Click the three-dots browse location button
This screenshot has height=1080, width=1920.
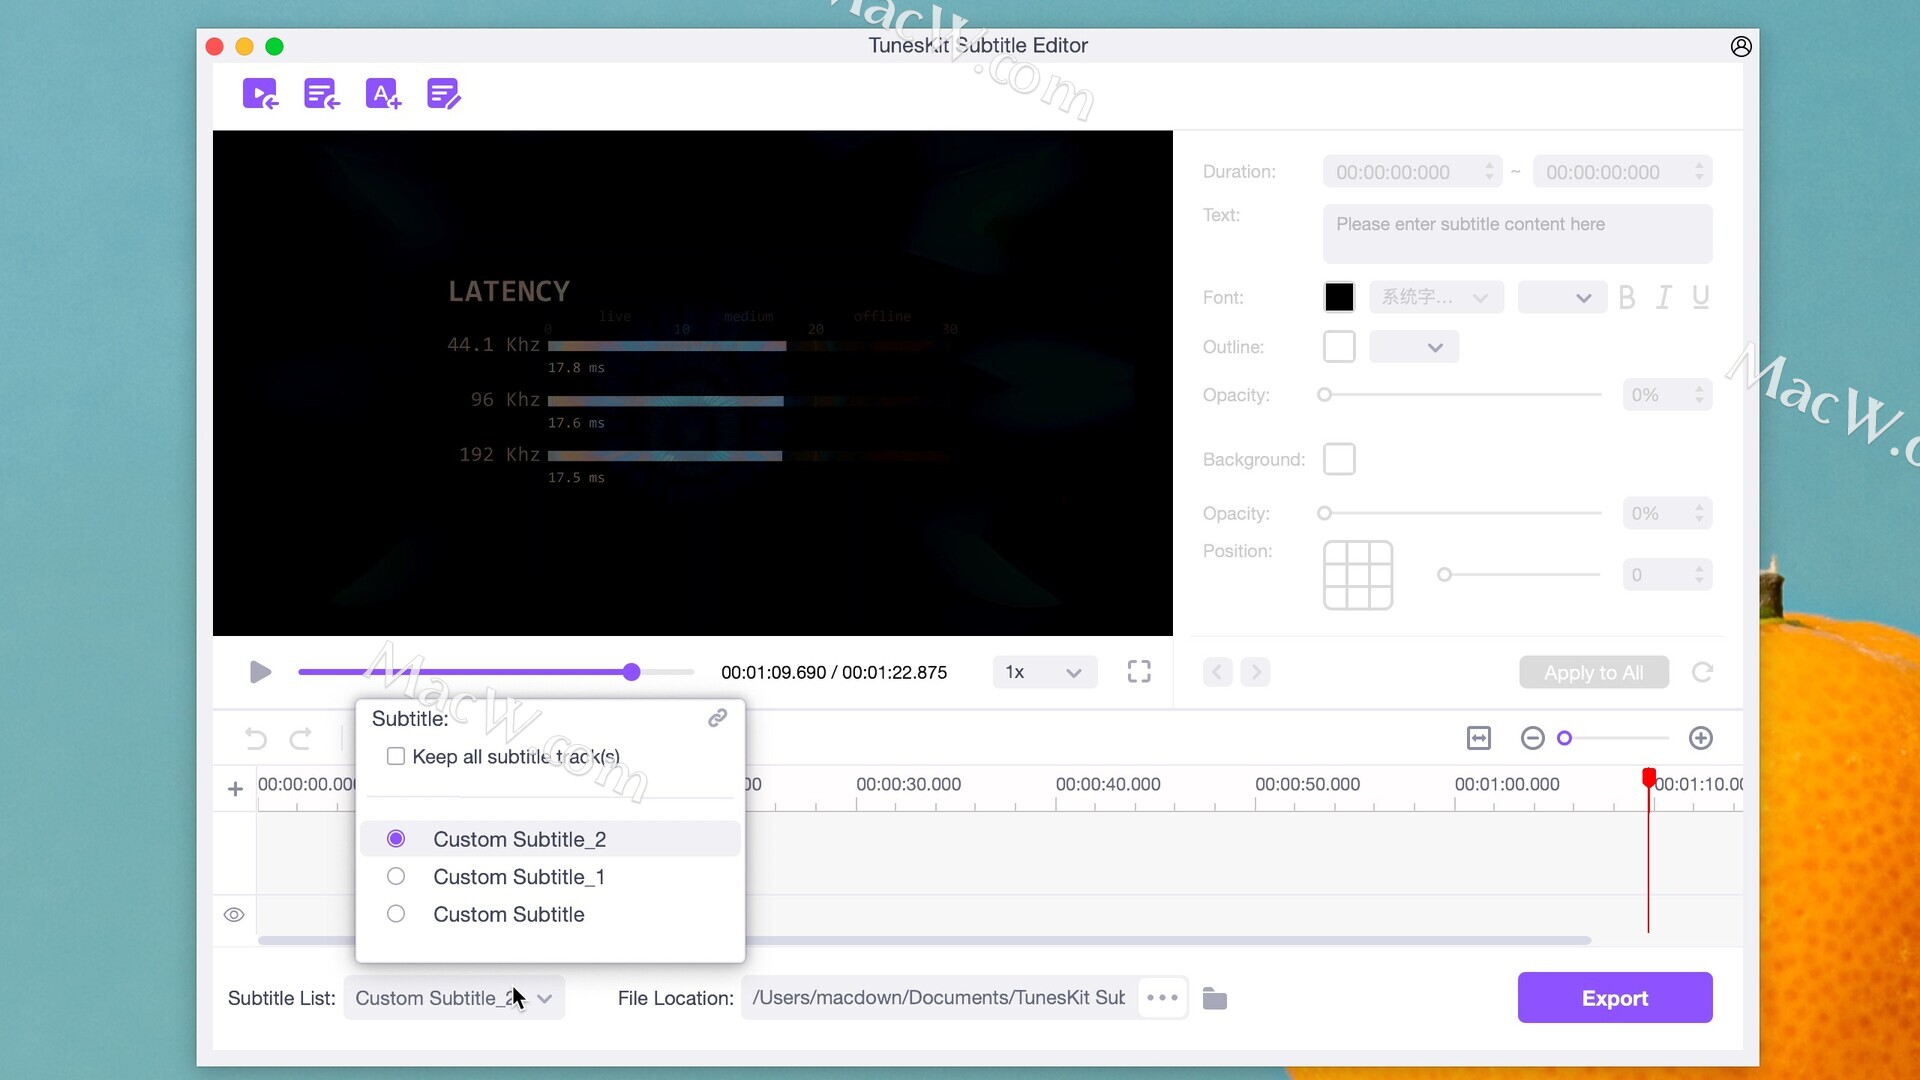point(1162,998)
